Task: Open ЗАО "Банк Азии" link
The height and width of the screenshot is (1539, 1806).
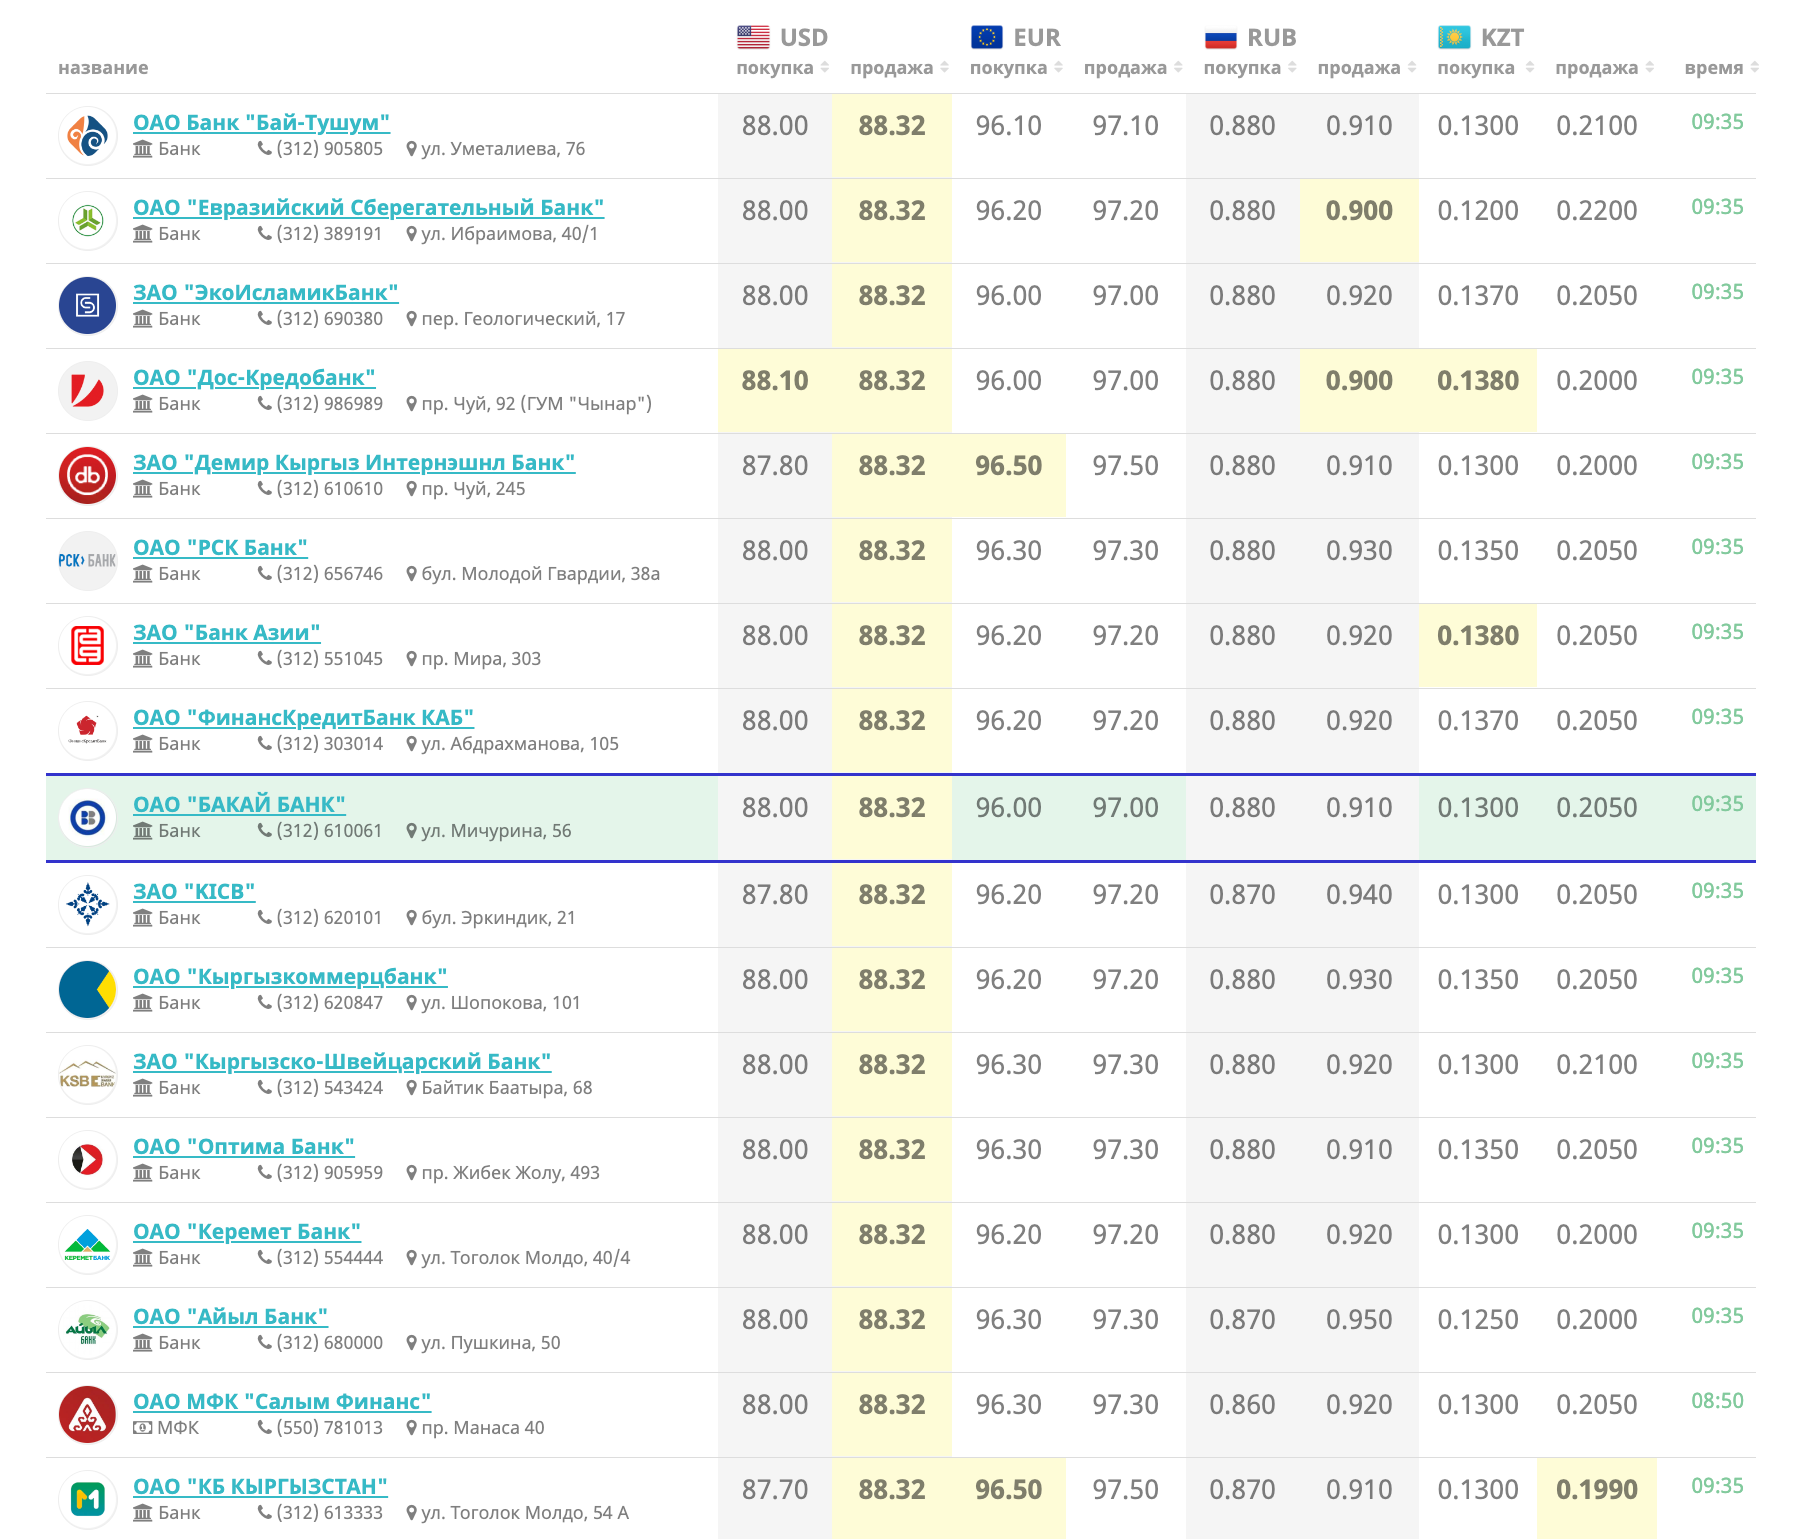Action: pos(227,633)
